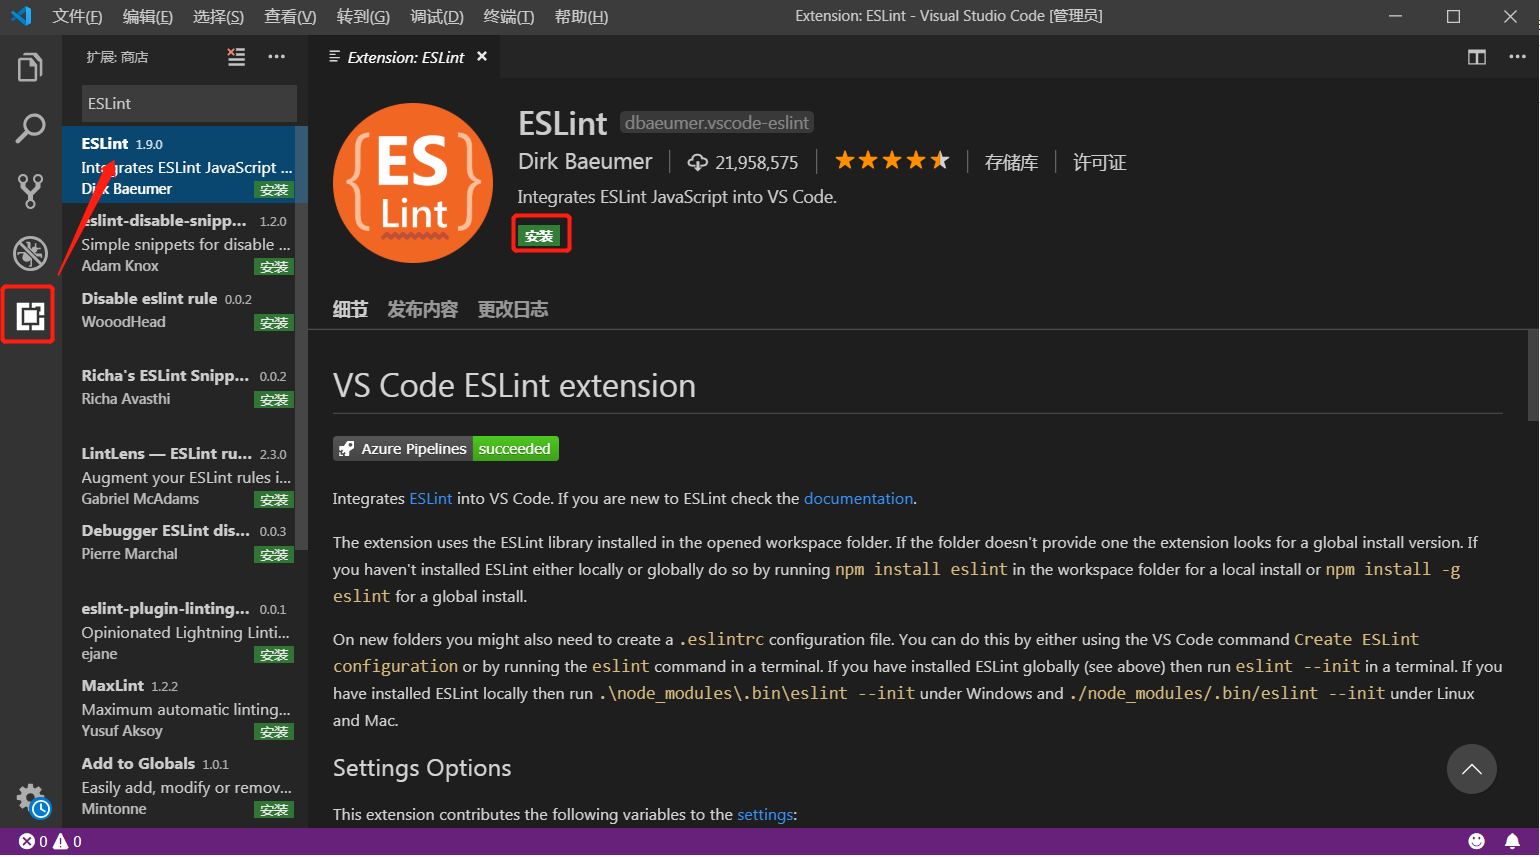
Task: Install Disable eslint rule extension
Action: 274,323
